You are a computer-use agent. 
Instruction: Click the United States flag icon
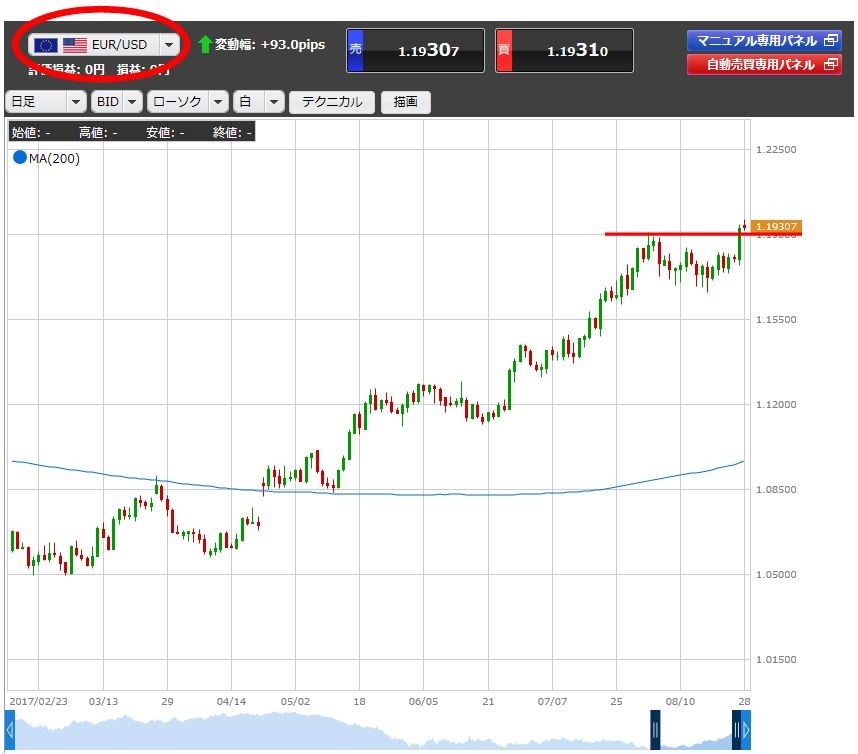(x=74, y=45)
